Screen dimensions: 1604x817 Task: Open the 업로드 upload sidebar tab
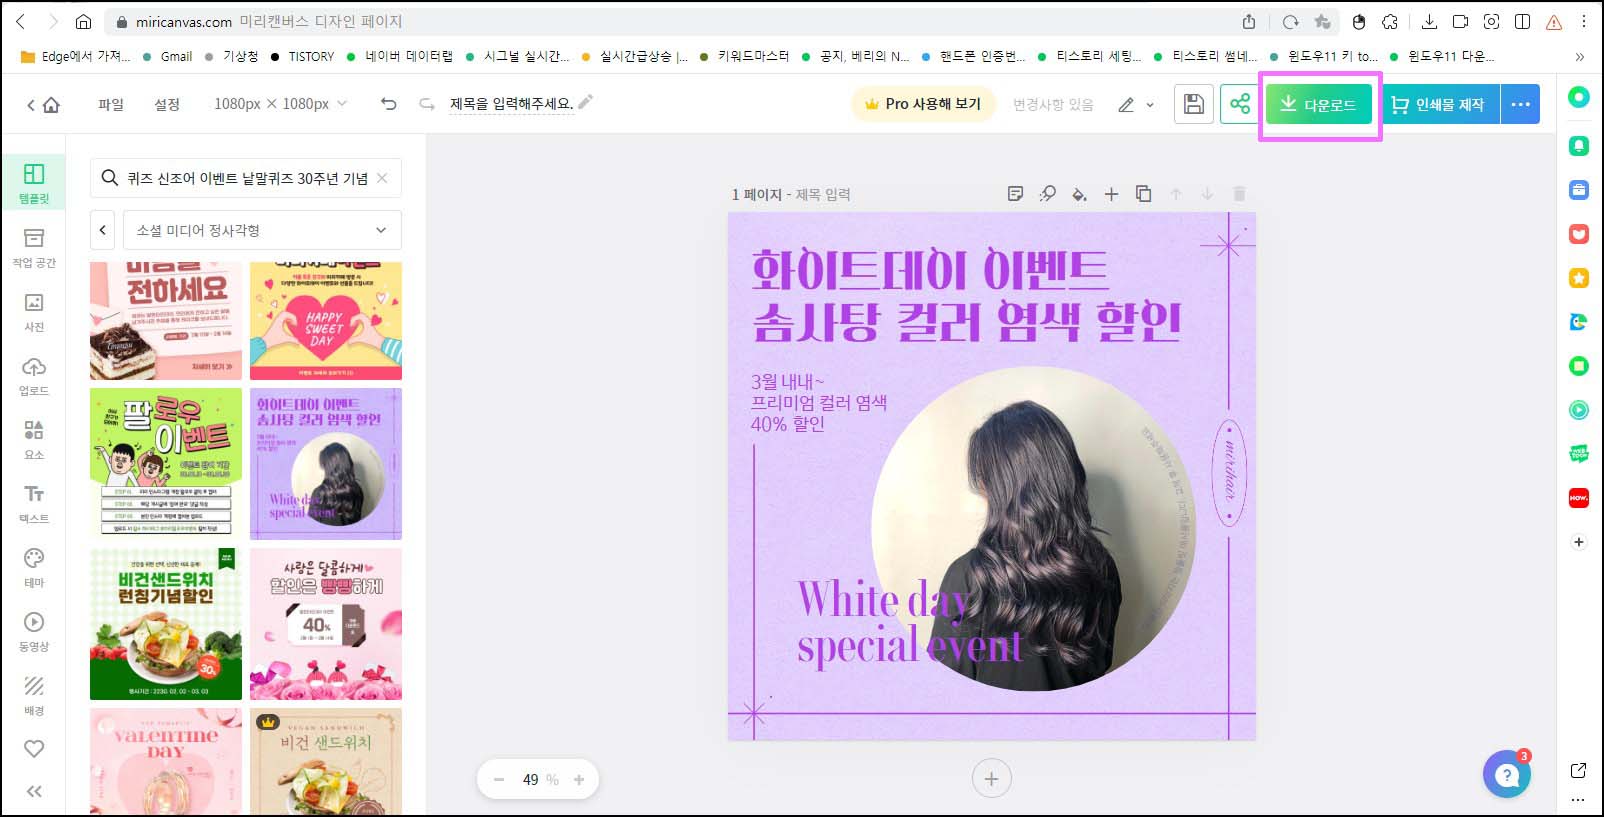coord(34,376)
